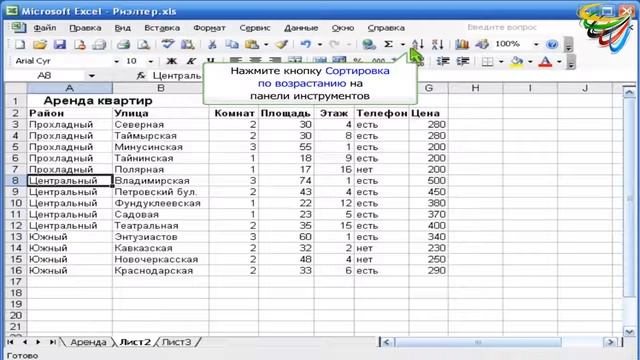Show the Drawing toolbar icon
This screenshot has height=360, width=640.
482,44
